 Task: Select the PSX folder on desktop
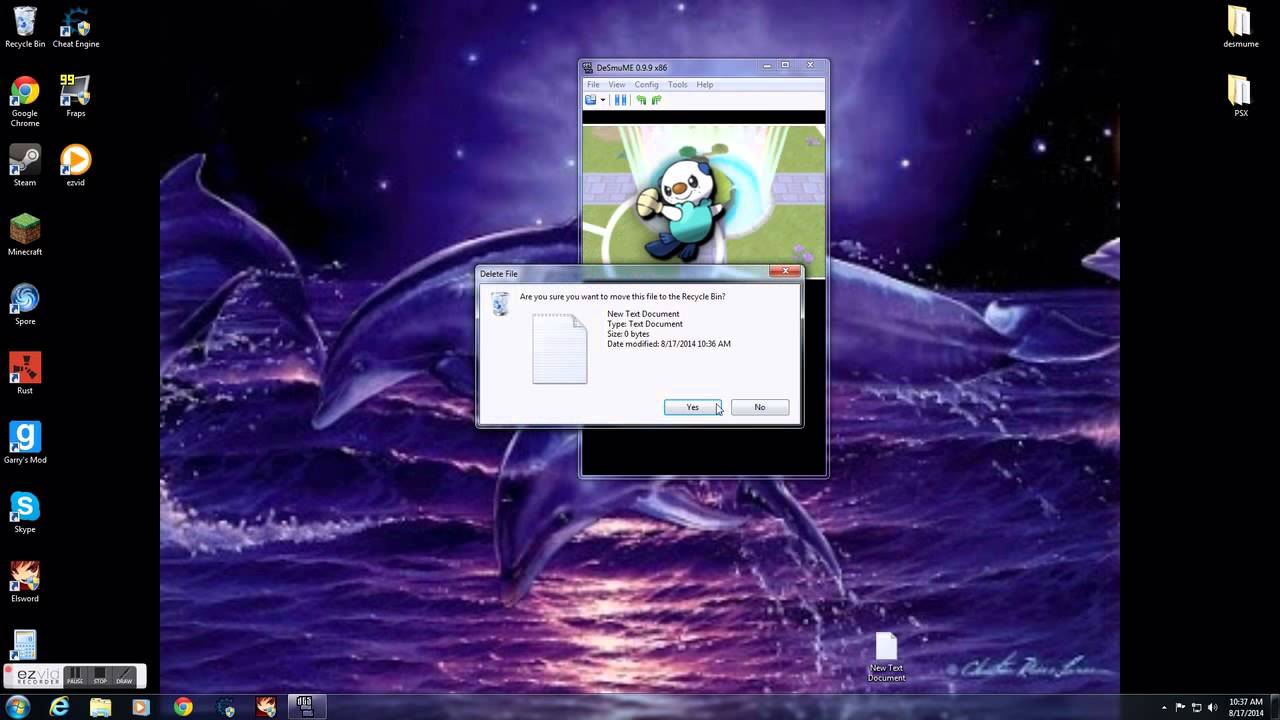tap(1240, 96)
